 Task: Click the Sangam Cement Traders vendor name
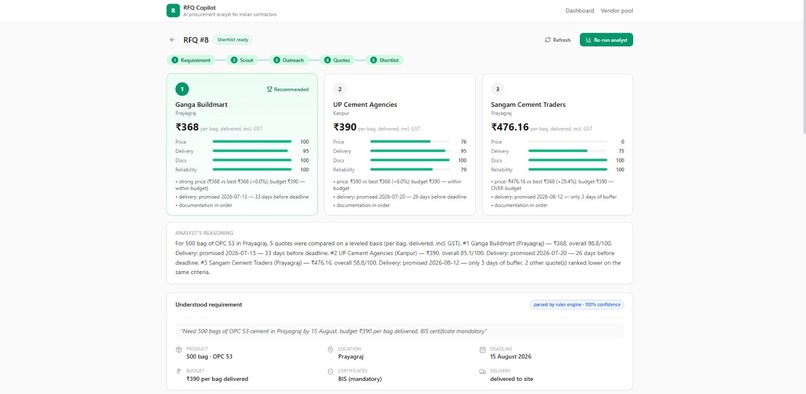(528, 104)
